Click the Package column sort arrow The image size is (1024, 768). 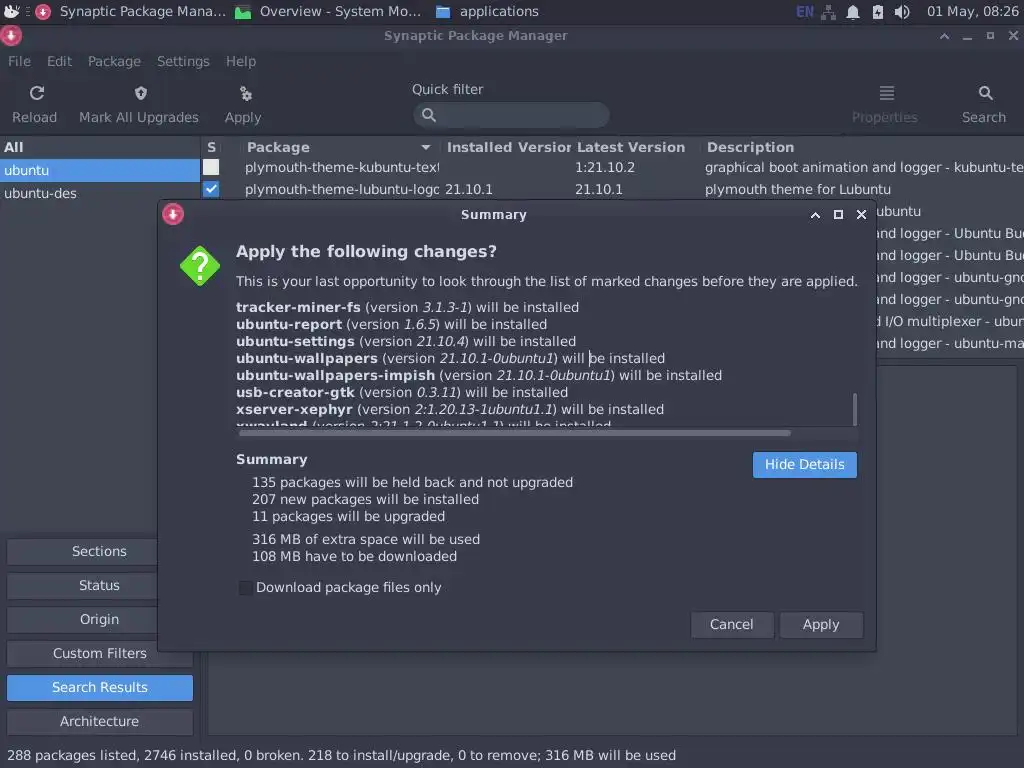pos(426,148)
